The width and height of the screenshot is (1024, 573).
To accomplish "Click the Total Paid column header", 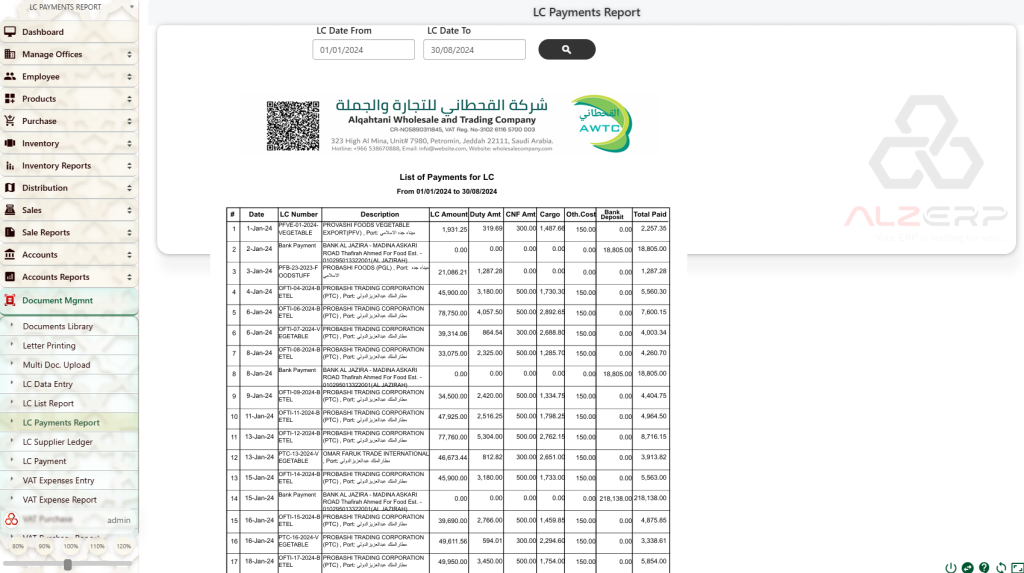I will pyautogui.click(x=650, y=214).
